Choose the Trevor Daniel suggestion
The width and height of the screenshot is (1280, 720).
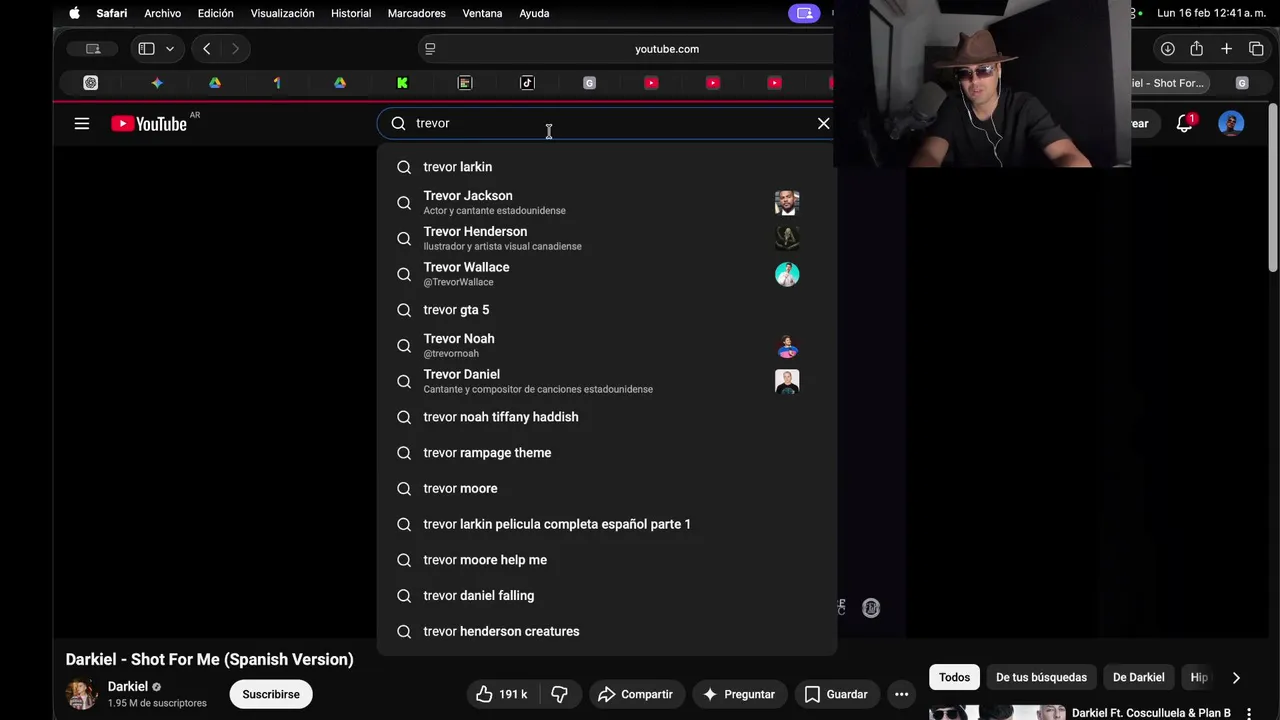coord(607,381)
